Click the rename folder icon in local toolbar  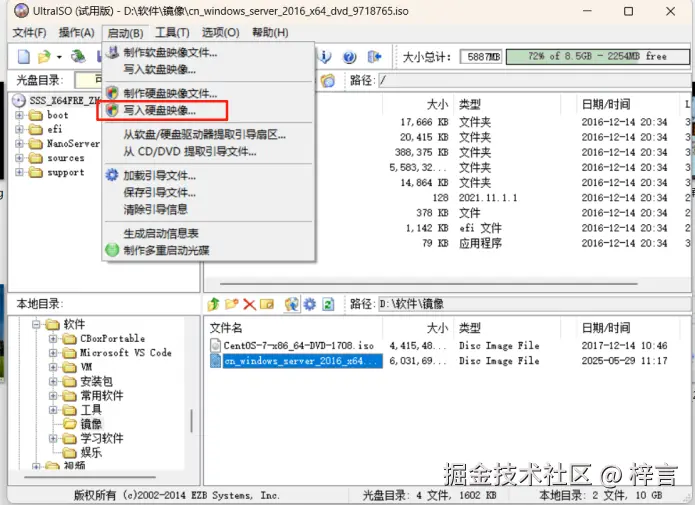coord(267,304)
